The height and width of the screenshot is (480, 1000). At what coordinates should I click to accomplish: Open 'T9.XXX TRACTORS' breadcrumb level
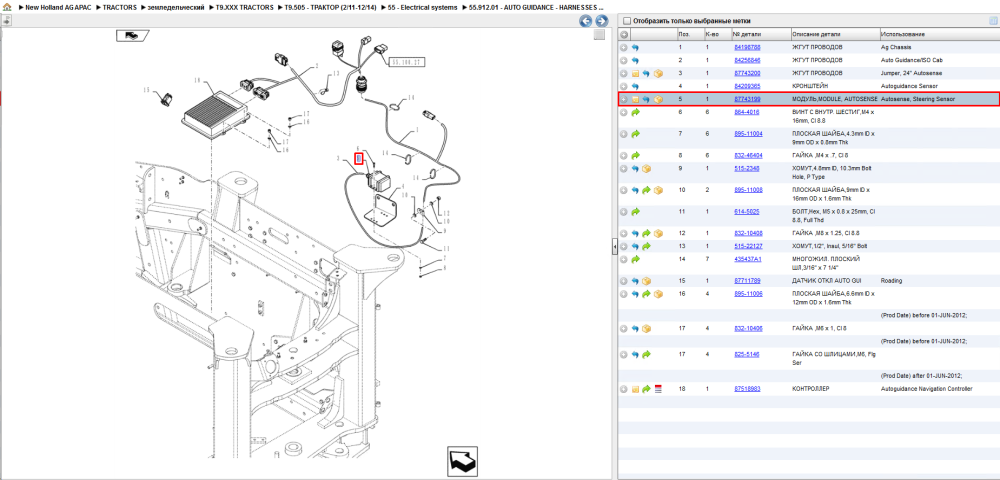tap(245, 7)
